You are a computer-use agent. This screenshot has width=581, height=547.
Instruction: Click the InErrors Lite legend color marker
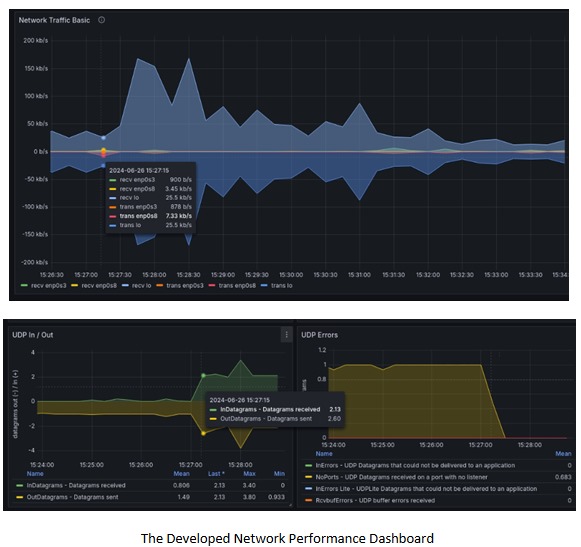coord(308,489)
